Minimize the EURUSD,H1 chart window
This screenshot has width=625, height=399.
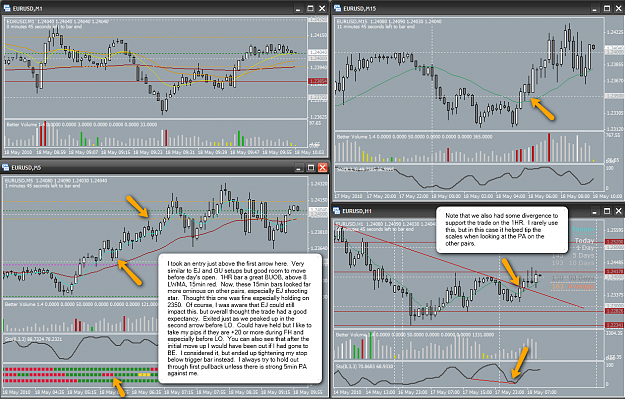click(595, 211)
